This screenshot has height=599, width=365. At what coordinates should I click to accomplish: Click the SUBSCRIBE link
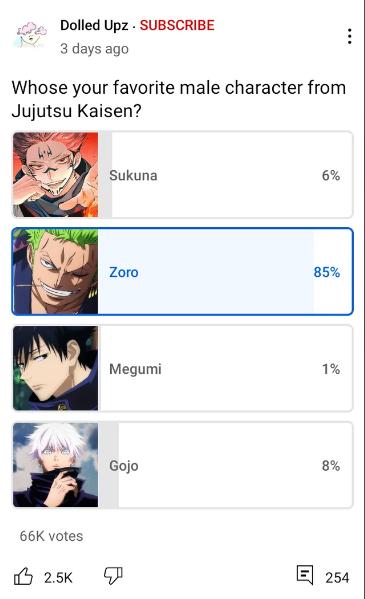(177, 25)
